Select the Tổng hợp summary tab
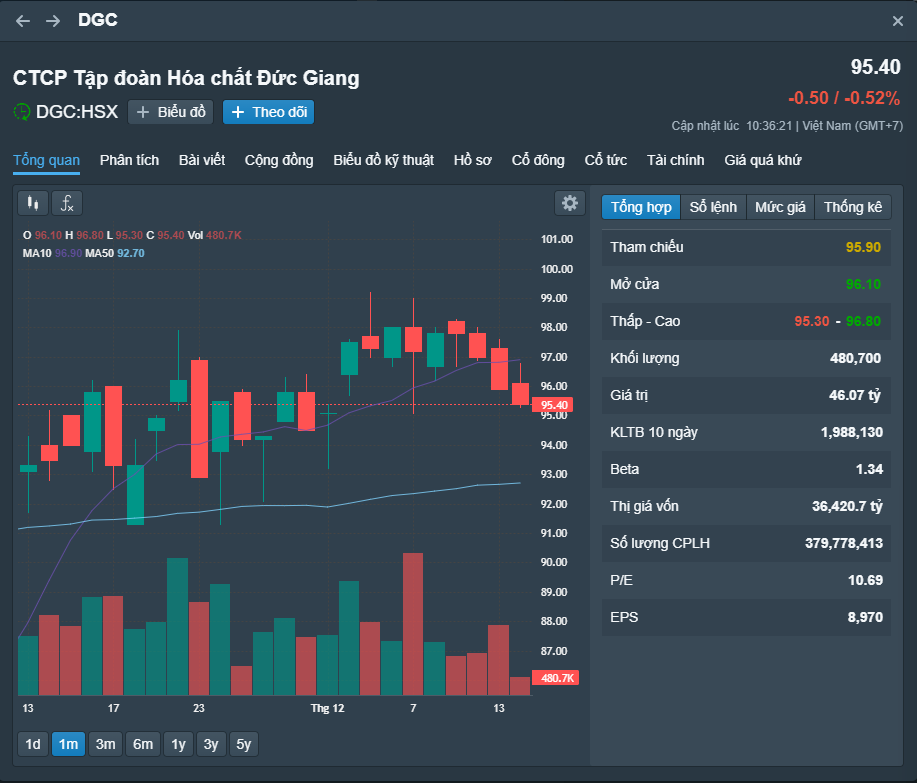 point(641,207)
